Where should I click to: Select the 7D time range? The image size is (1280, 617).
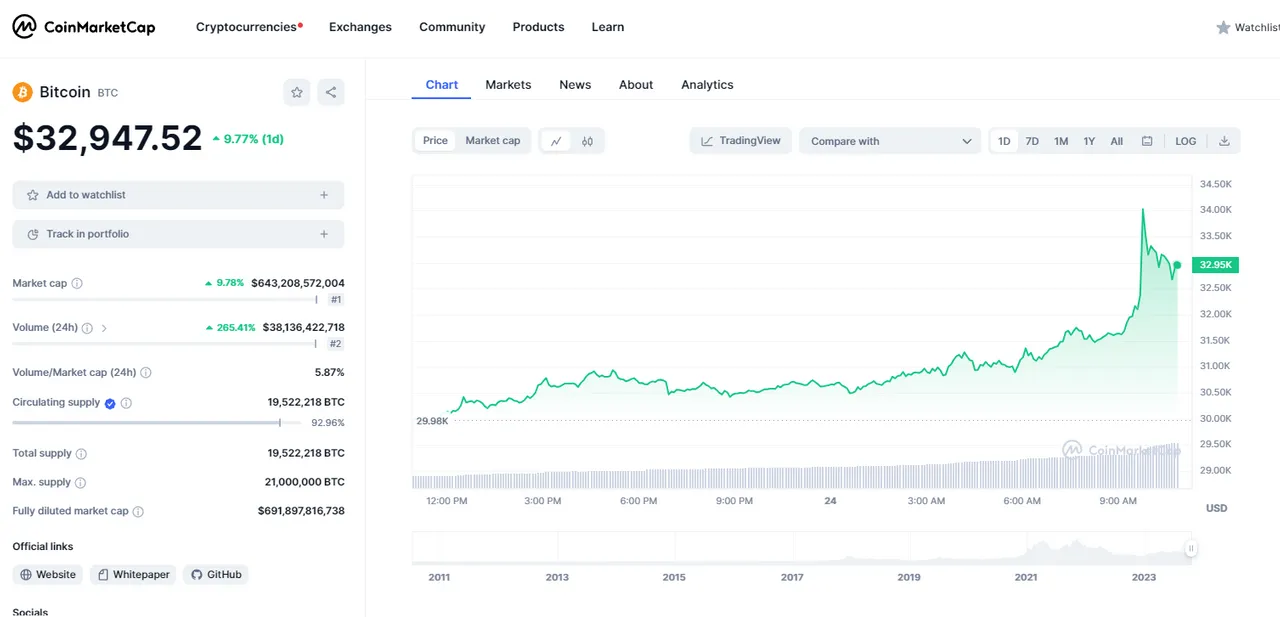[x=1032, y=141]
